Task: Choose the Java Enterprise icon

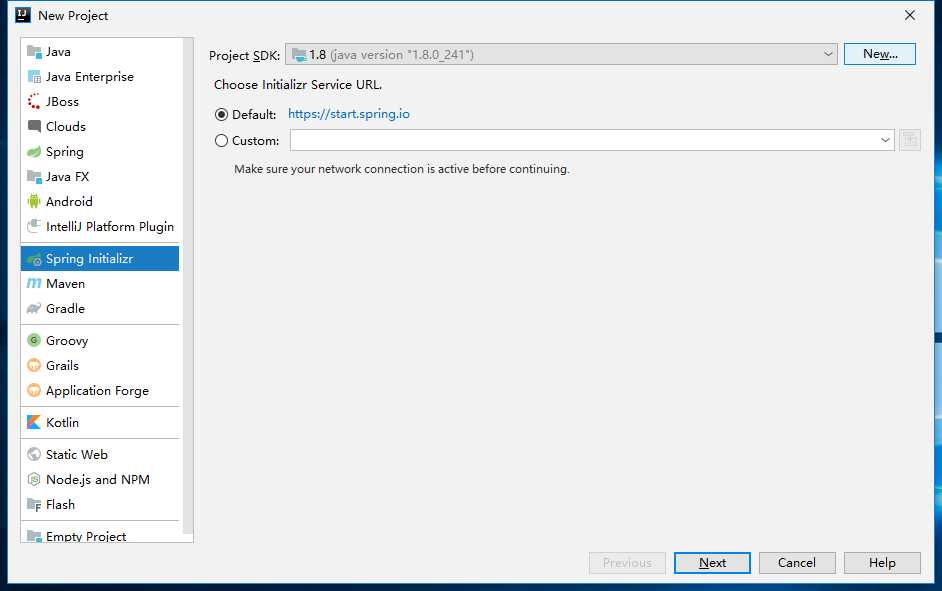Action: pos(34,77)
